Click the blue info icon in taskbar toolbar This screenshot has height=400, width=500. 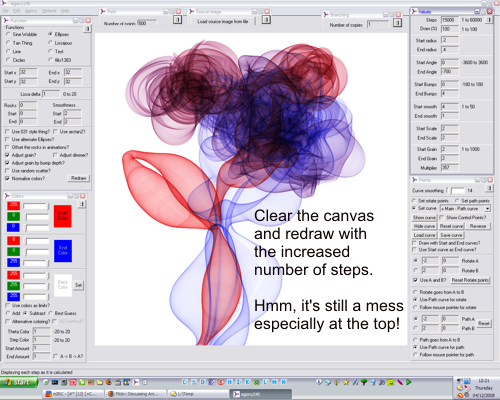click(319, 382)
